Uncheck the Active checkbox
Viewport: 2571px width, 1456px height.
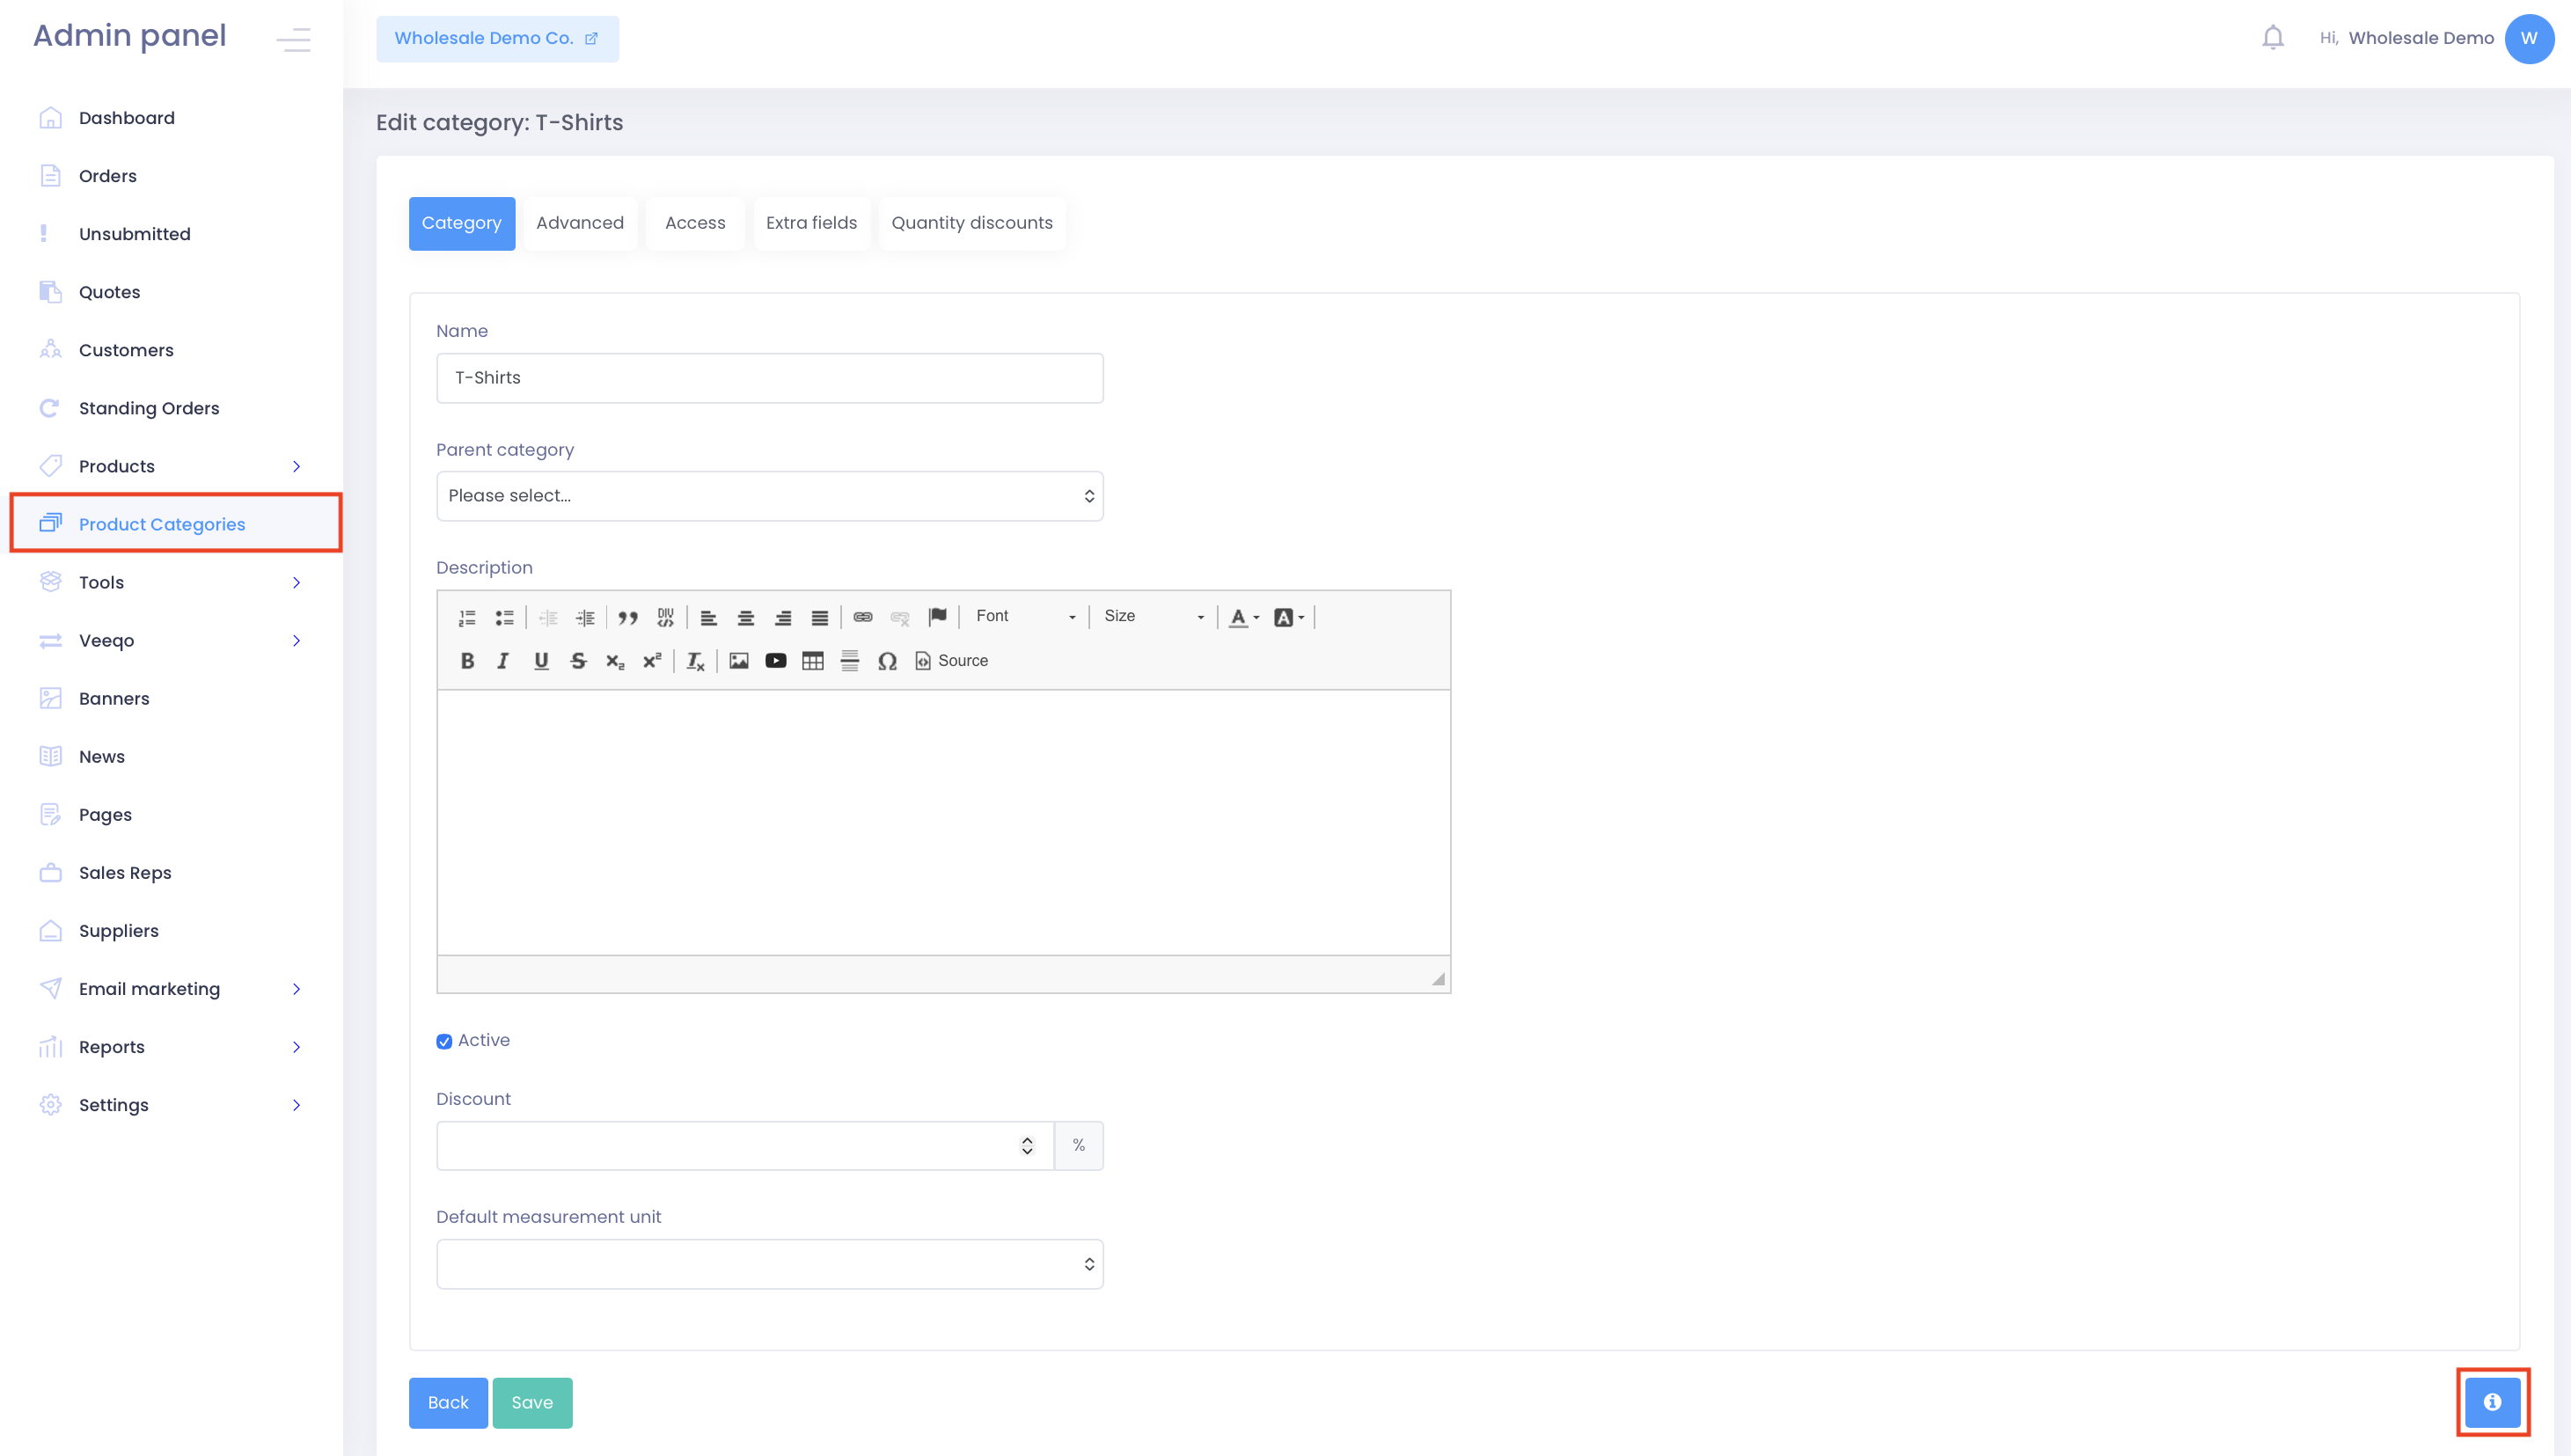click(x=444, y=1041)
